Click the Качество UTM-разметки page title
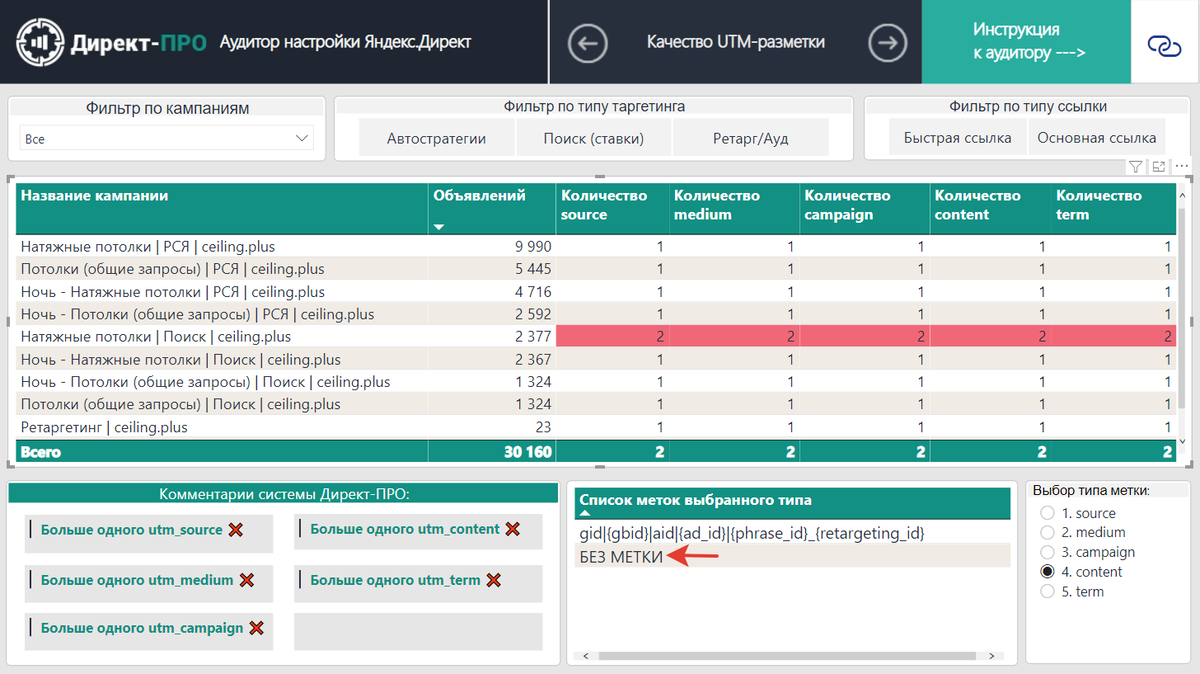The height and width of the screenshot is (674, 1200). [736, 42]
